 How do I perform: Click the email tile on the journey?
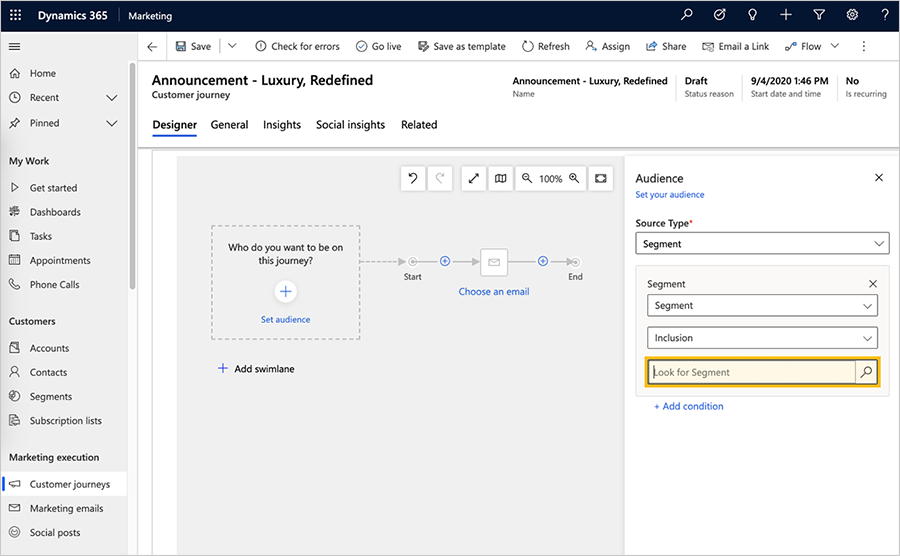(494, 262)
